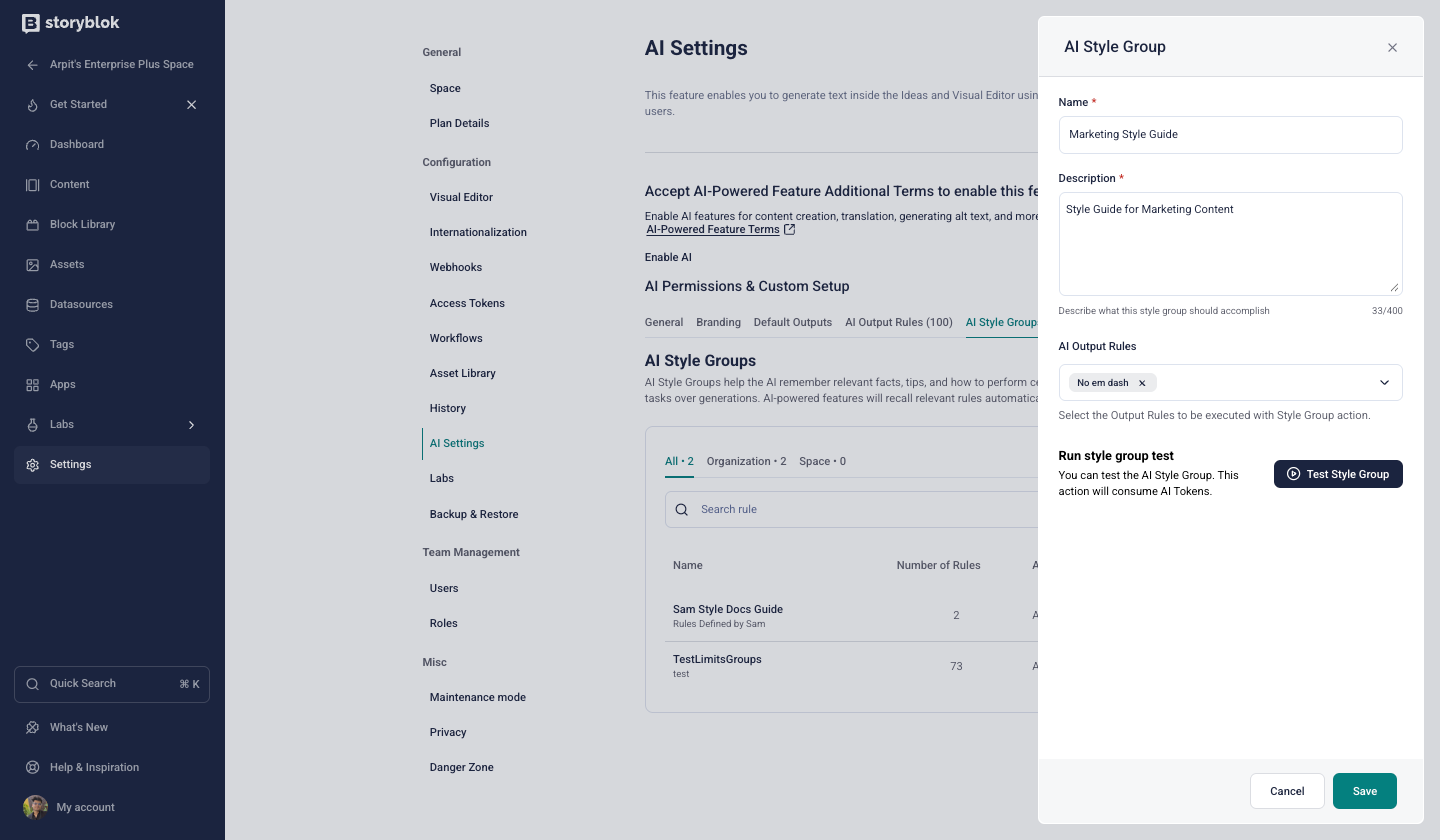The height and width of the screenshot is (840, 1440).
Task: Dismiss the Get Started item
Action: pos(192,105)
